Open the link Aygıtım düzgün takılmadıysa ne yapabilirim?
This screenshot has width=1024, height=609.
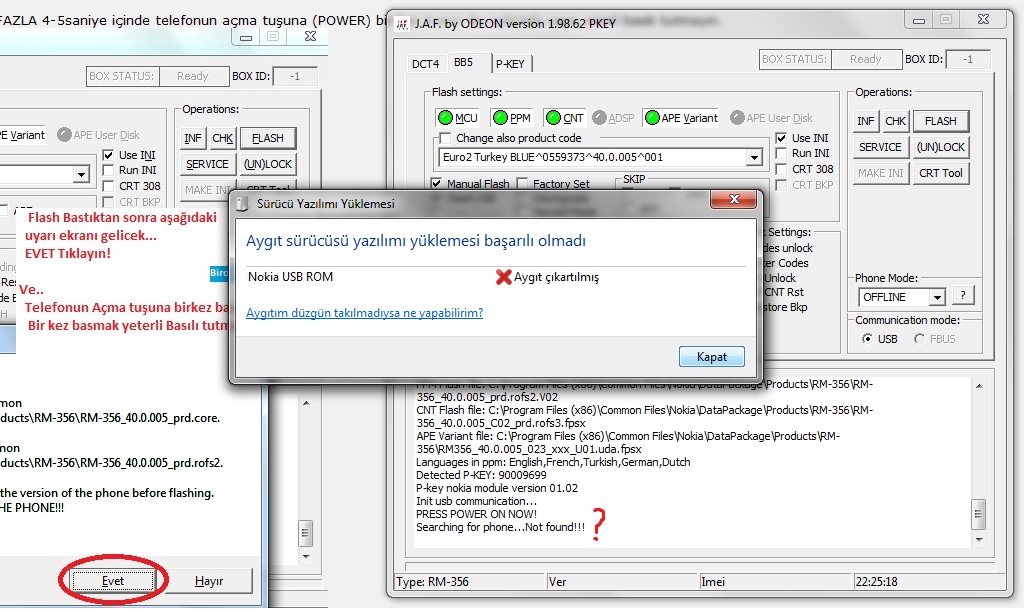click(x=364, y=313)
